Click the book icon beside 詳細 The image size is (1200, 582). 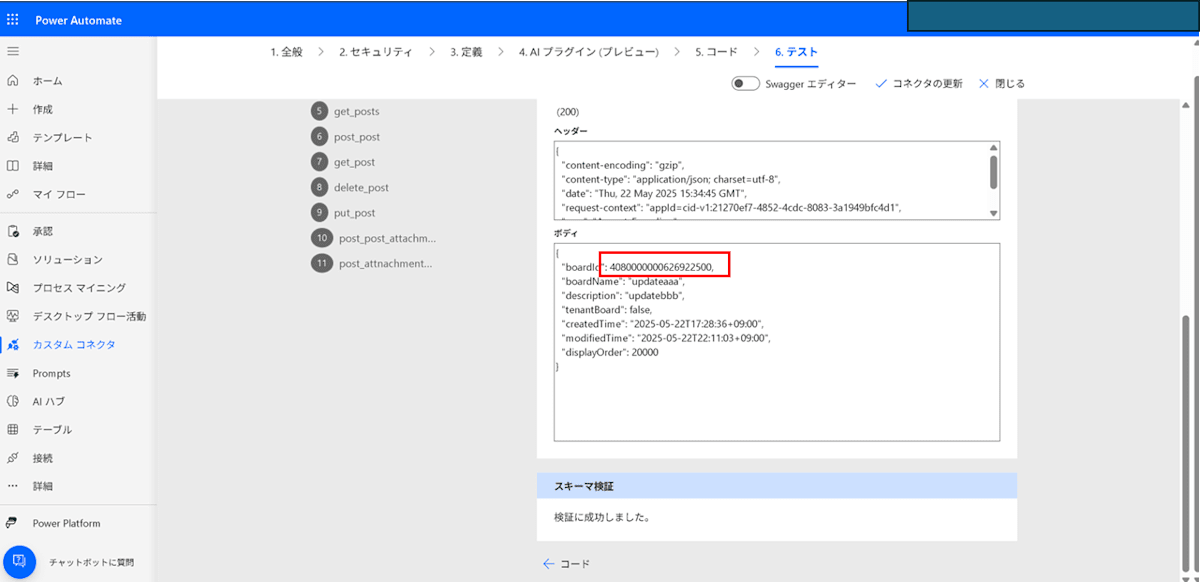(13, 166)
